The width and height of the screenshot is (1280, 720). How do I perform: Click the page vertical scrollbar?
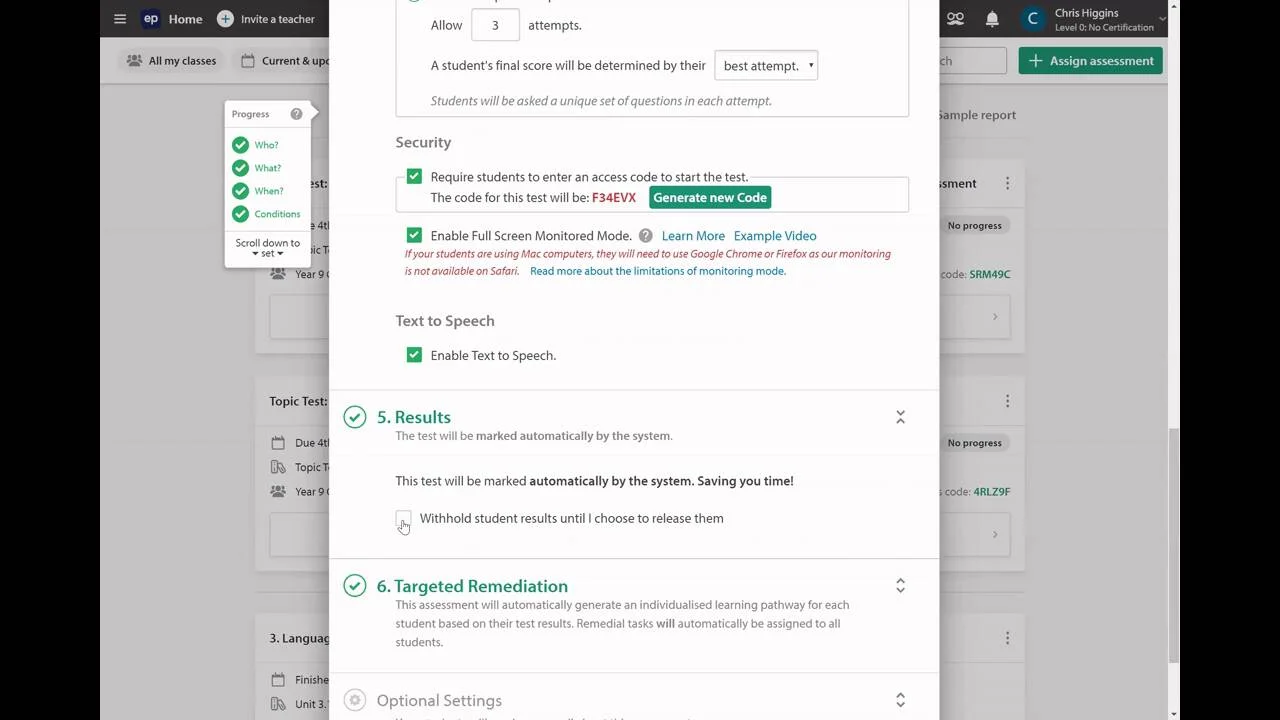click(1174, 545)
